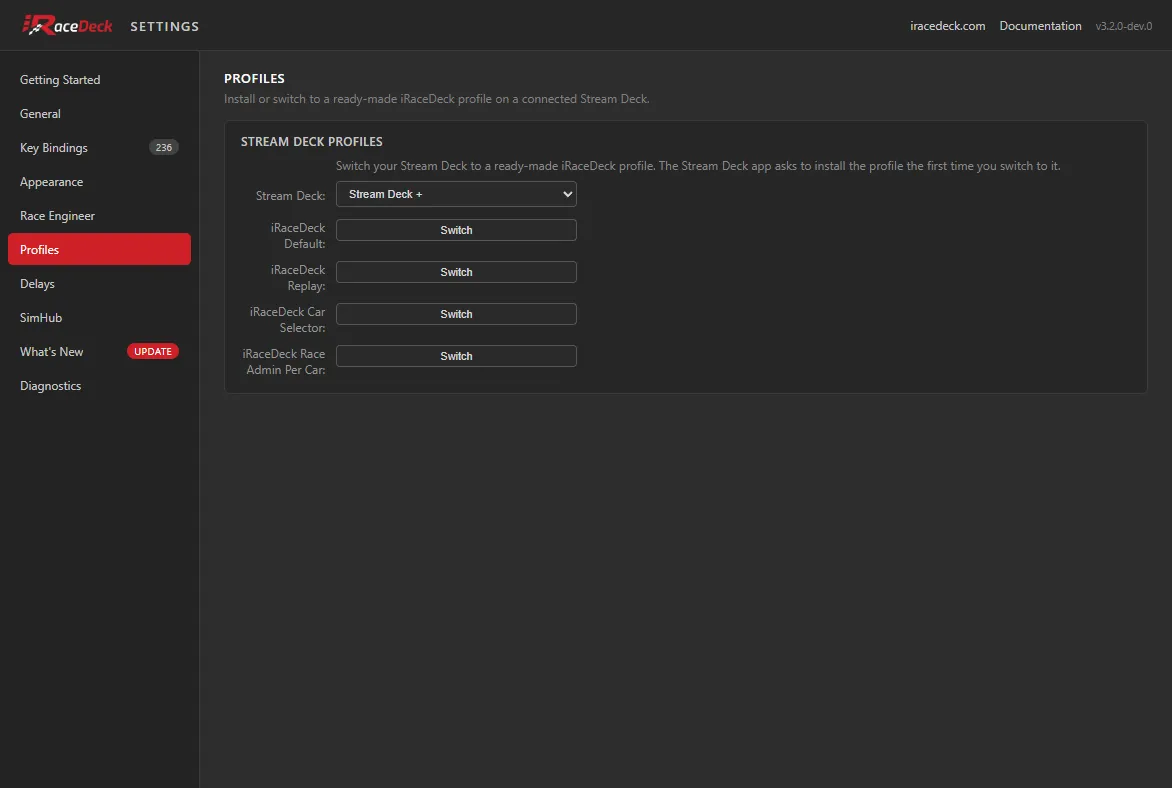Click the v3.2.0-dev.0 version text

click(1123, 26)
